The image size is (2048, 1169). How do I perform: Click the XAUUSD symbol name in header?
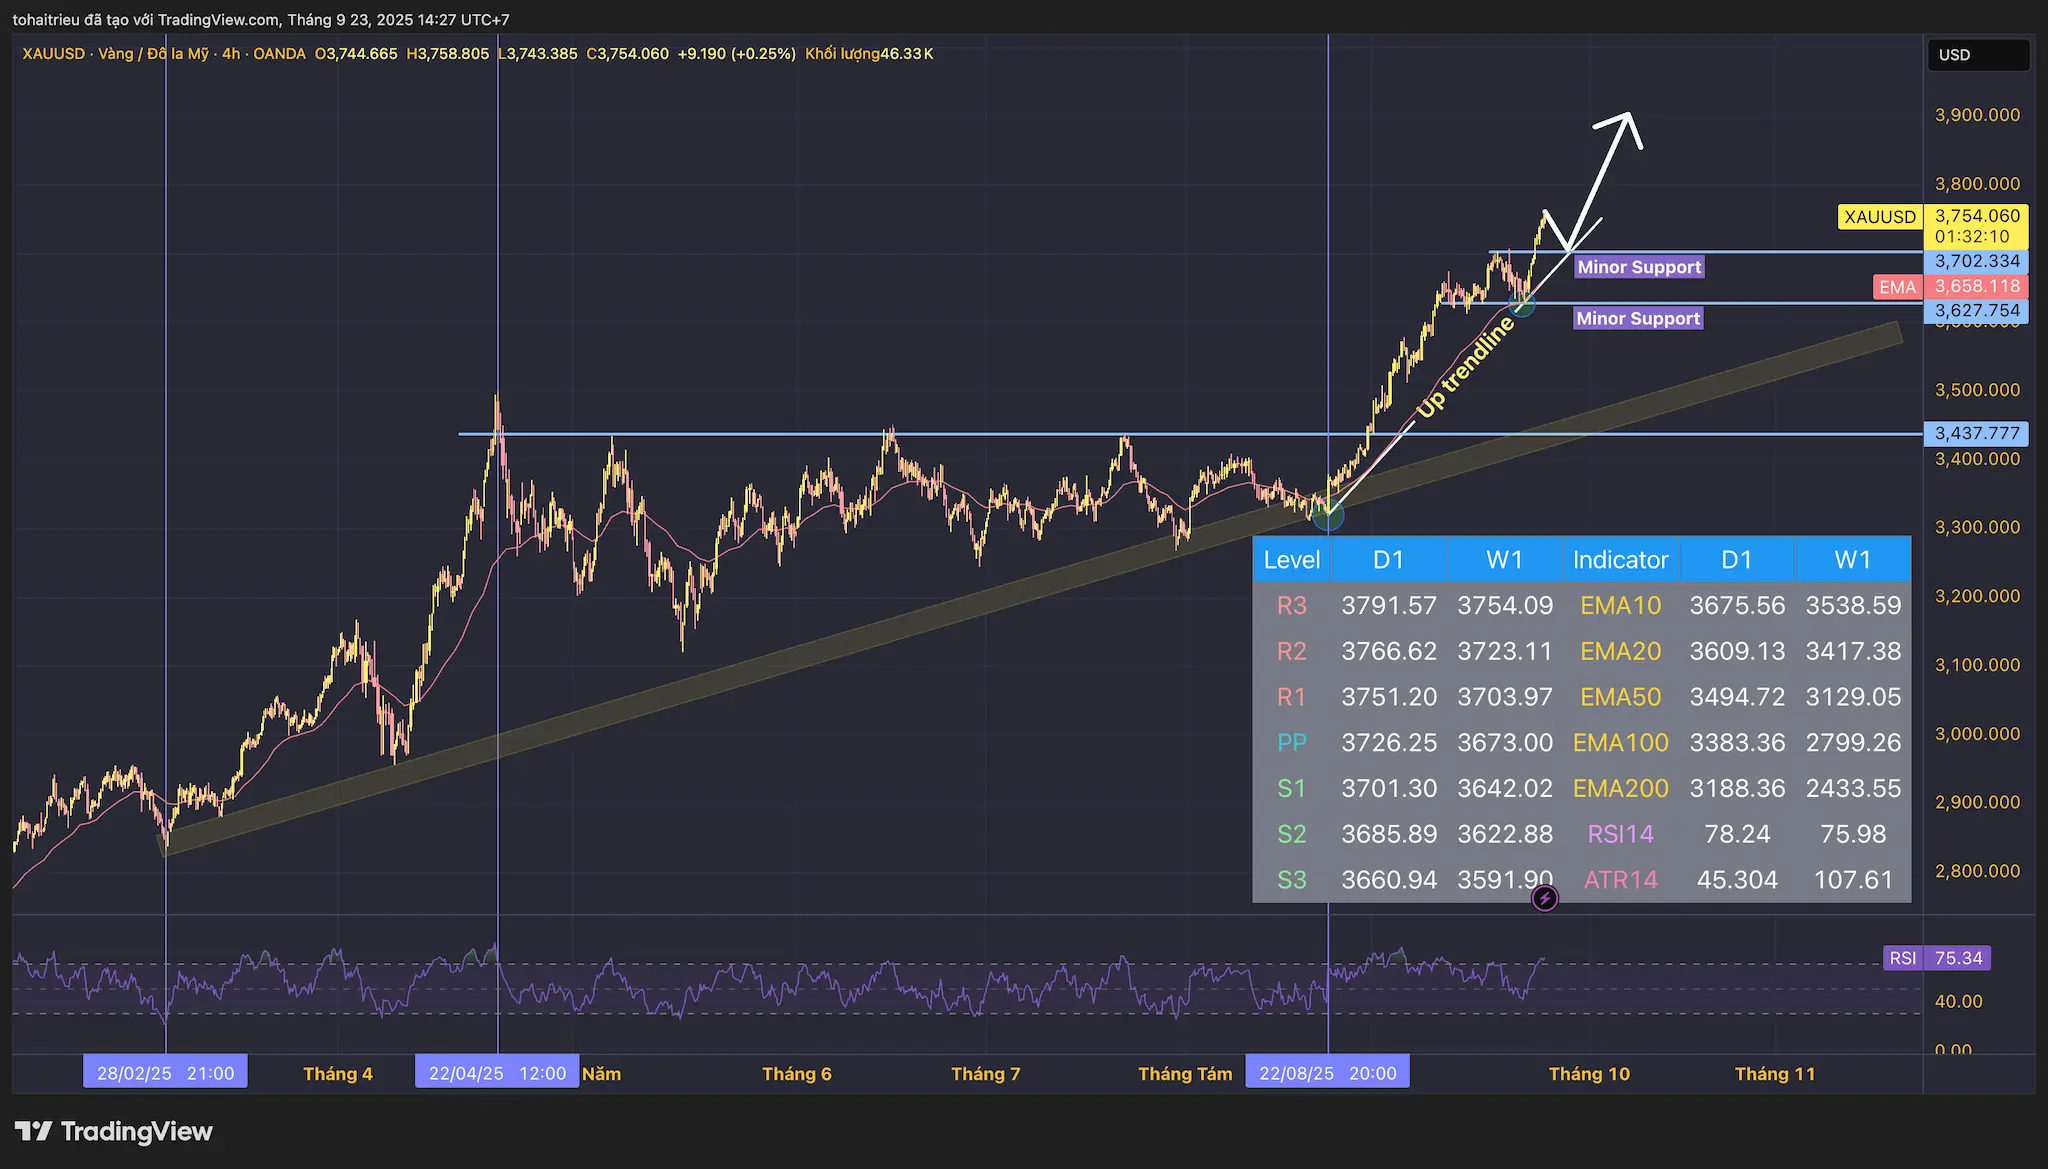pos(53,54)
